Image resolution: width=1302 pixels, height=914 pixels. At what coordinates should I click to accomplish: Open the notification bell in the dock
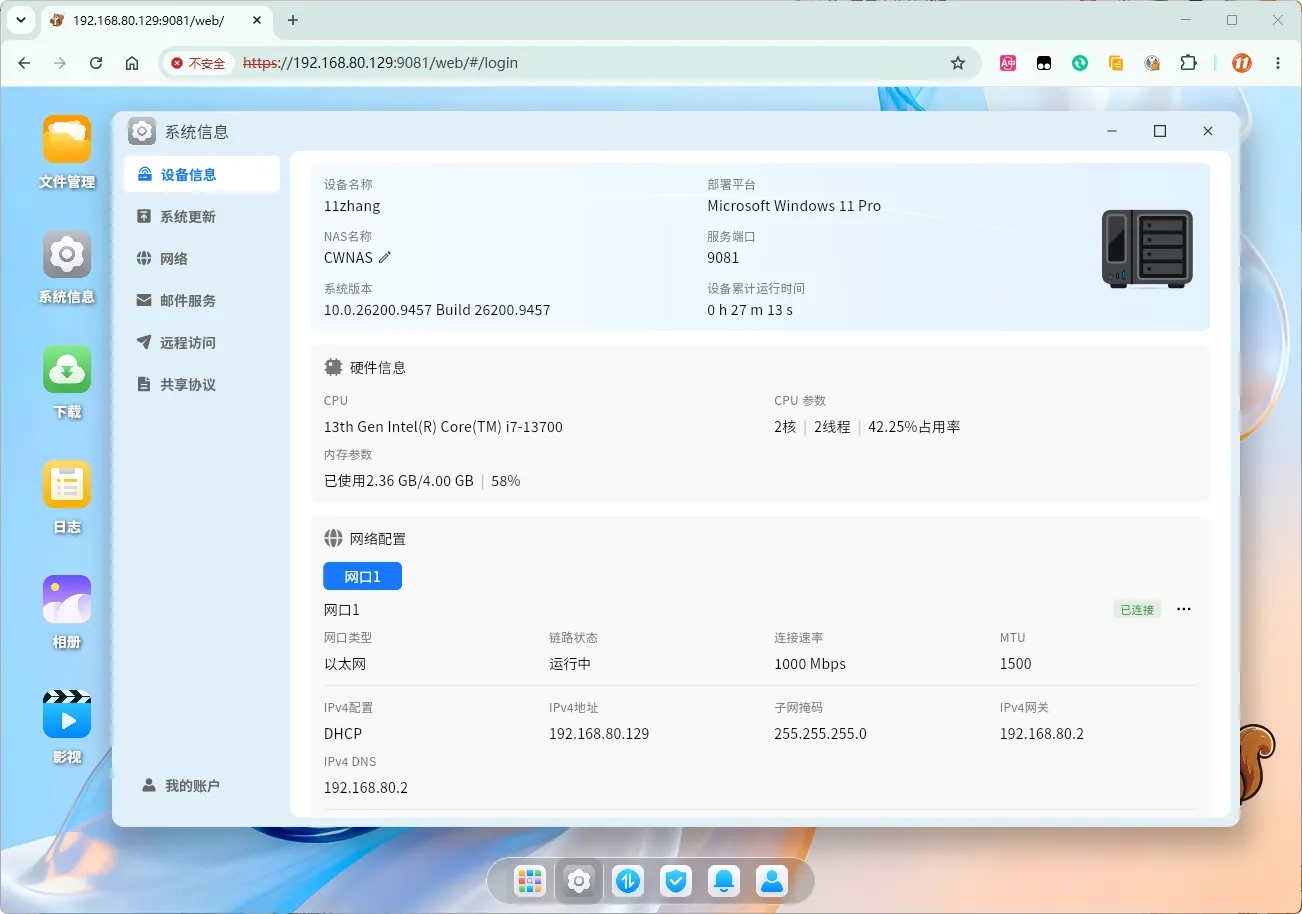point(724,881)
